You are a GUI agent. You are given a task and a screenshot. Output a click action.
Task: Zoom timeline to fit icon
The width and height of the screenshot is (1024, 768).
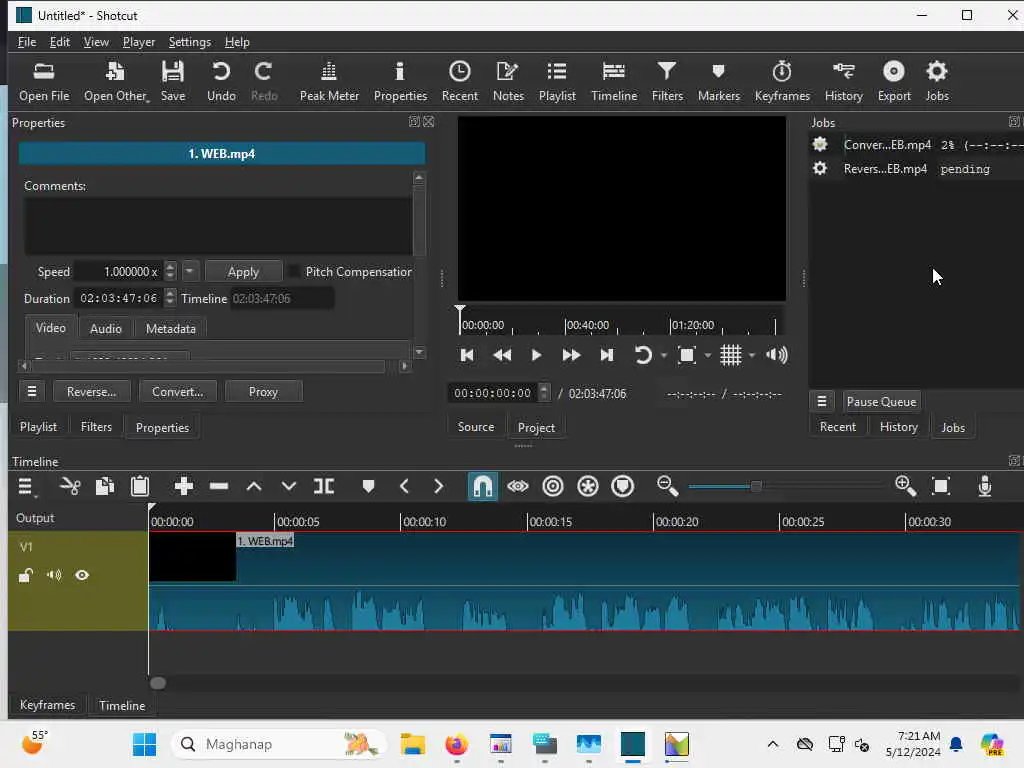pos(941,487)
